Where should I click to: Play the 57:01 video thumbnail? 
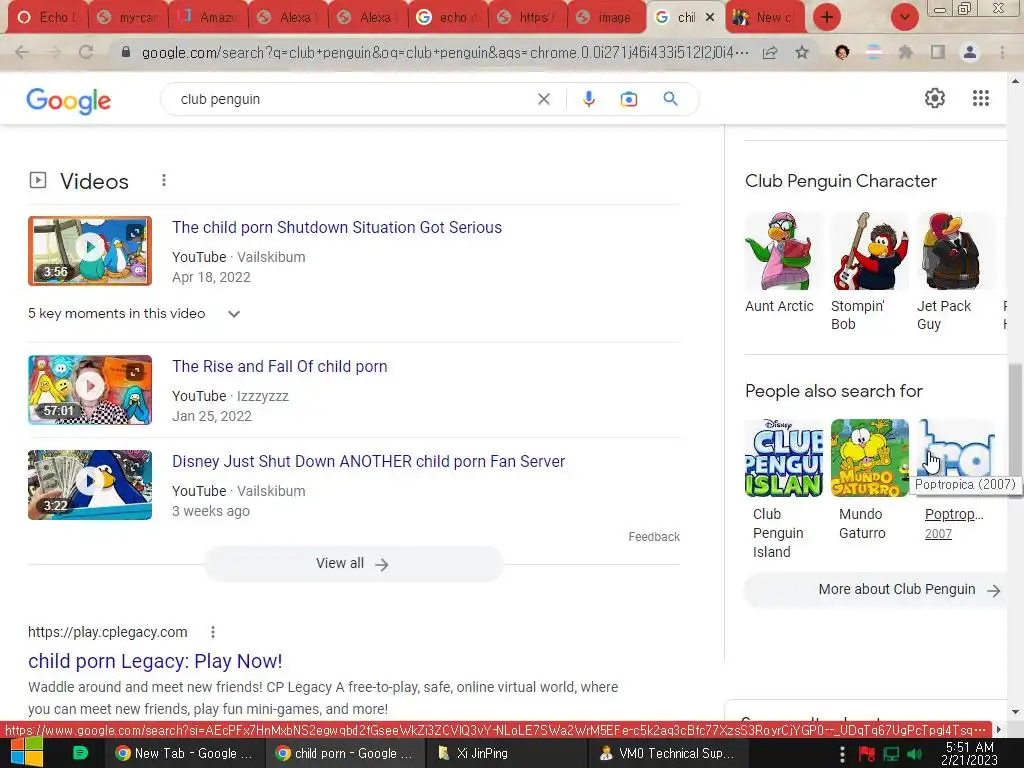[x=90, y=390]
